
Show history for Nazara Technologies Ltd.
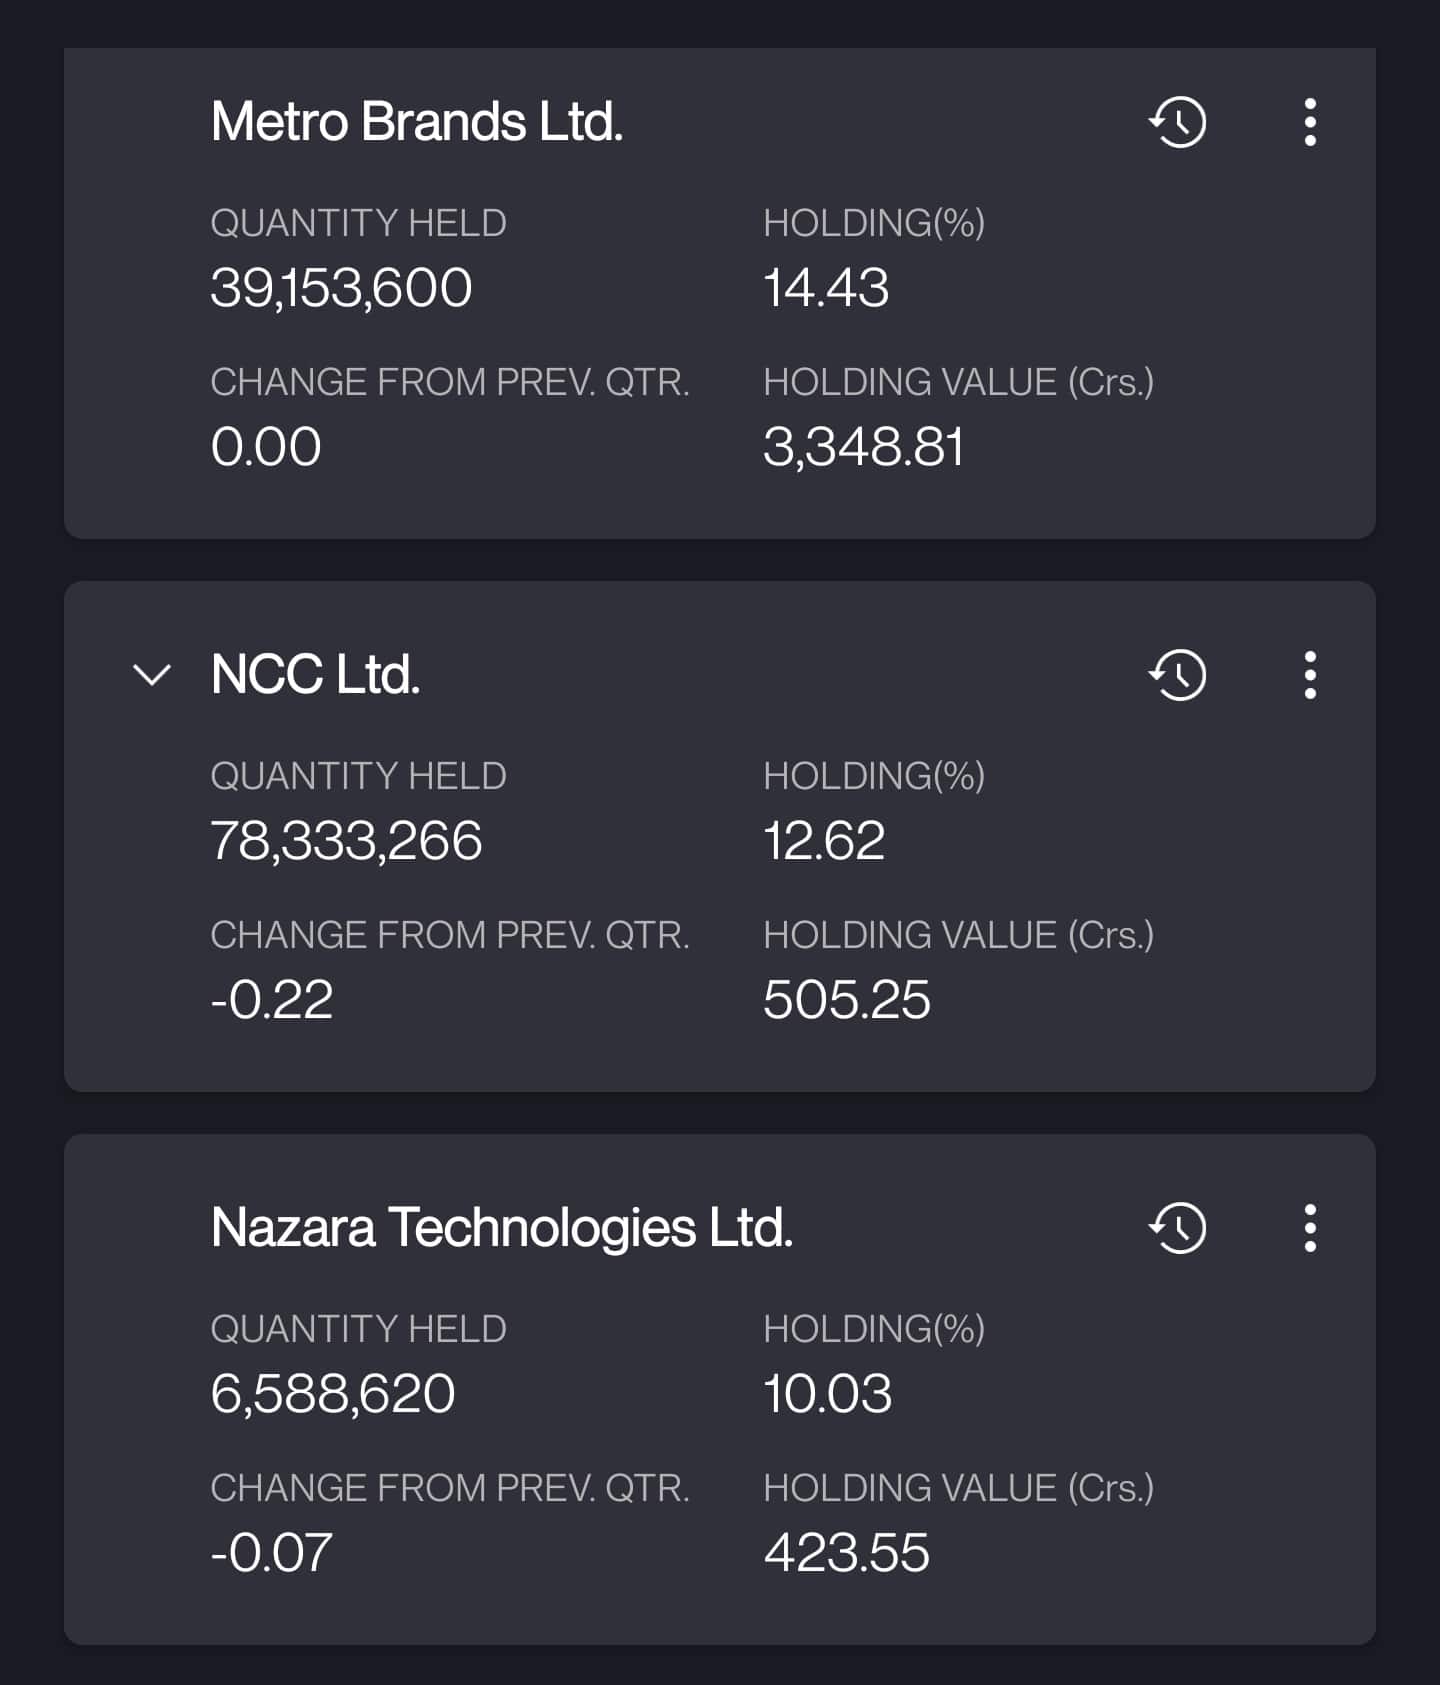tap(1178, 1228)
